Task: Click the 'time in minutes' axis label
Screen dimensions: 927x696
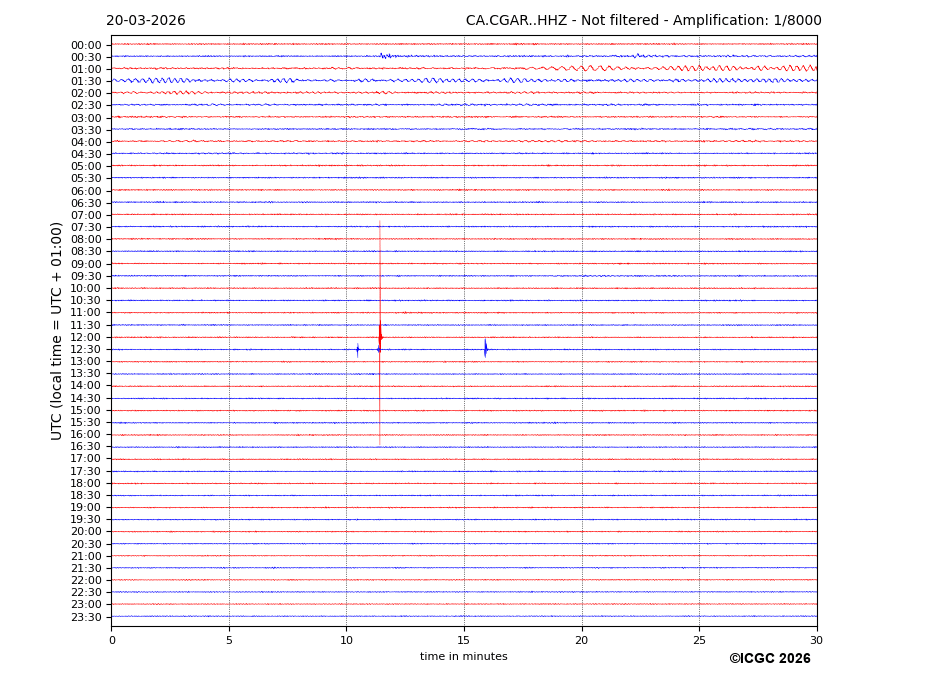Action: pyautogui.click(x=463, y=656)
